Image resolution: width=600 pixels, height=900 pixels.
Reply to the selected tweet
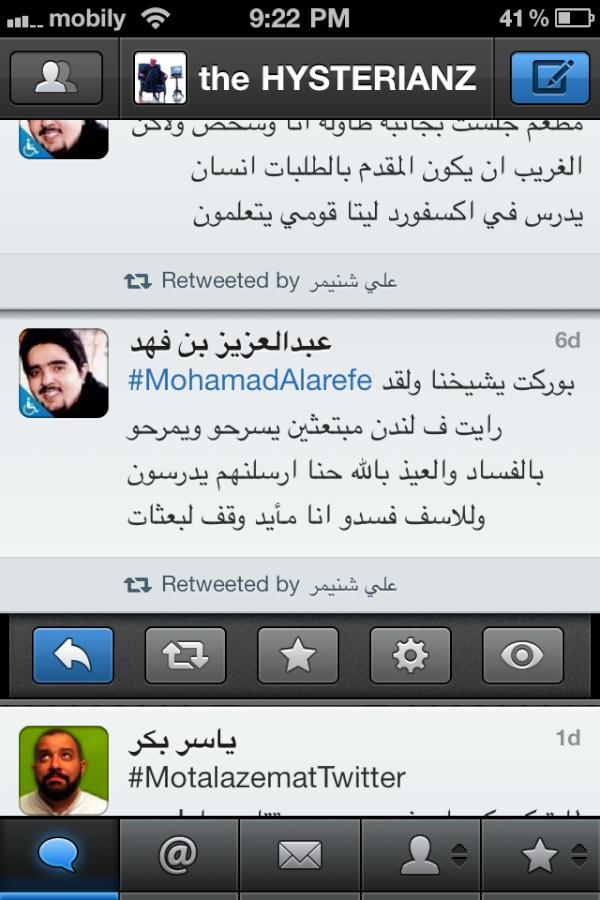point(73,655)
